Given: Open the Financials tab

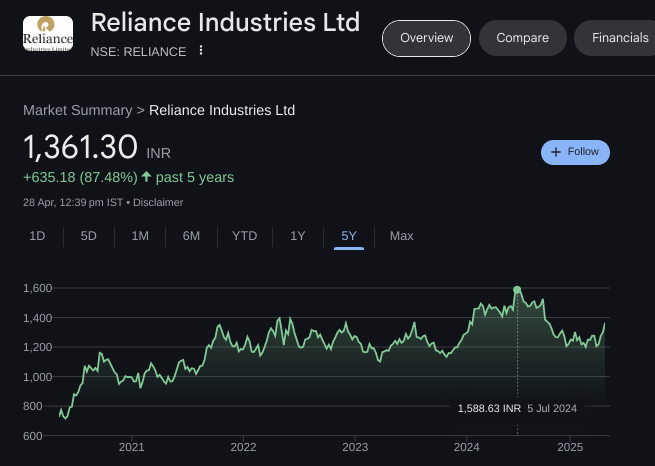Looking at the screenshot, I should pyautogui.click(x=617, y=38).
